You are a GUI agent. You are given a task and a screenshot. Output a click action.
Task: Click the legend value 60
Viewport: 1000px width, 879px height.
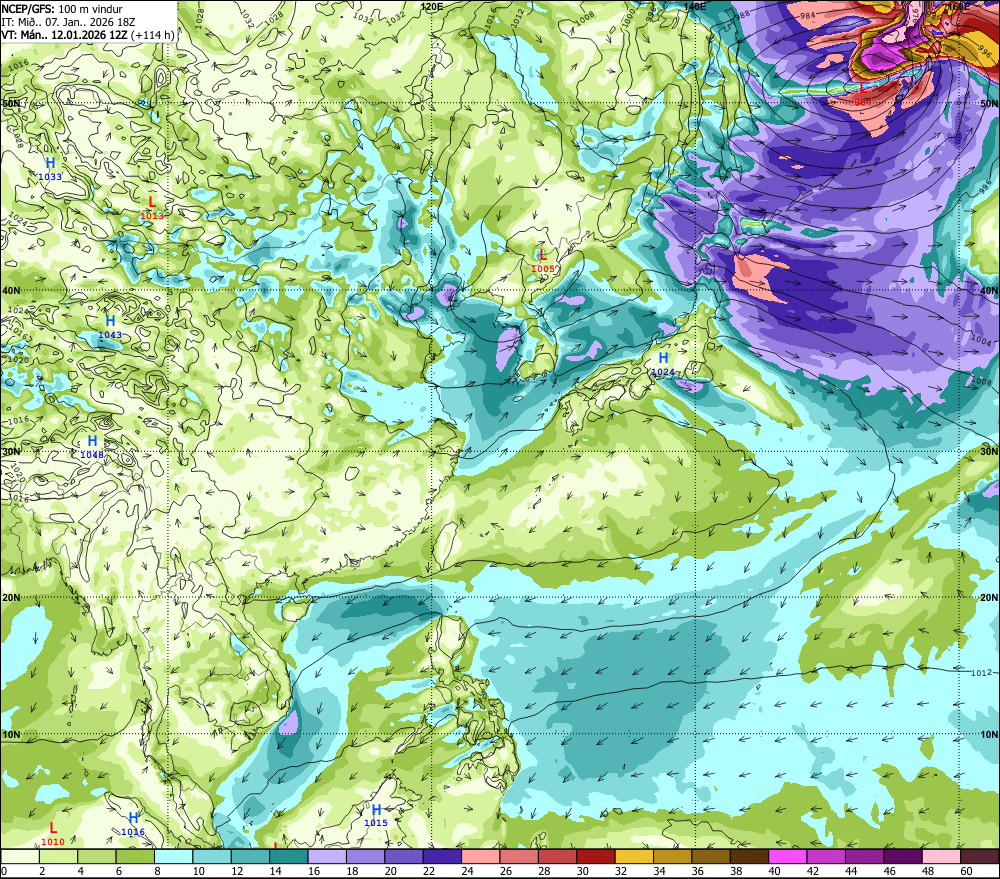966,871
